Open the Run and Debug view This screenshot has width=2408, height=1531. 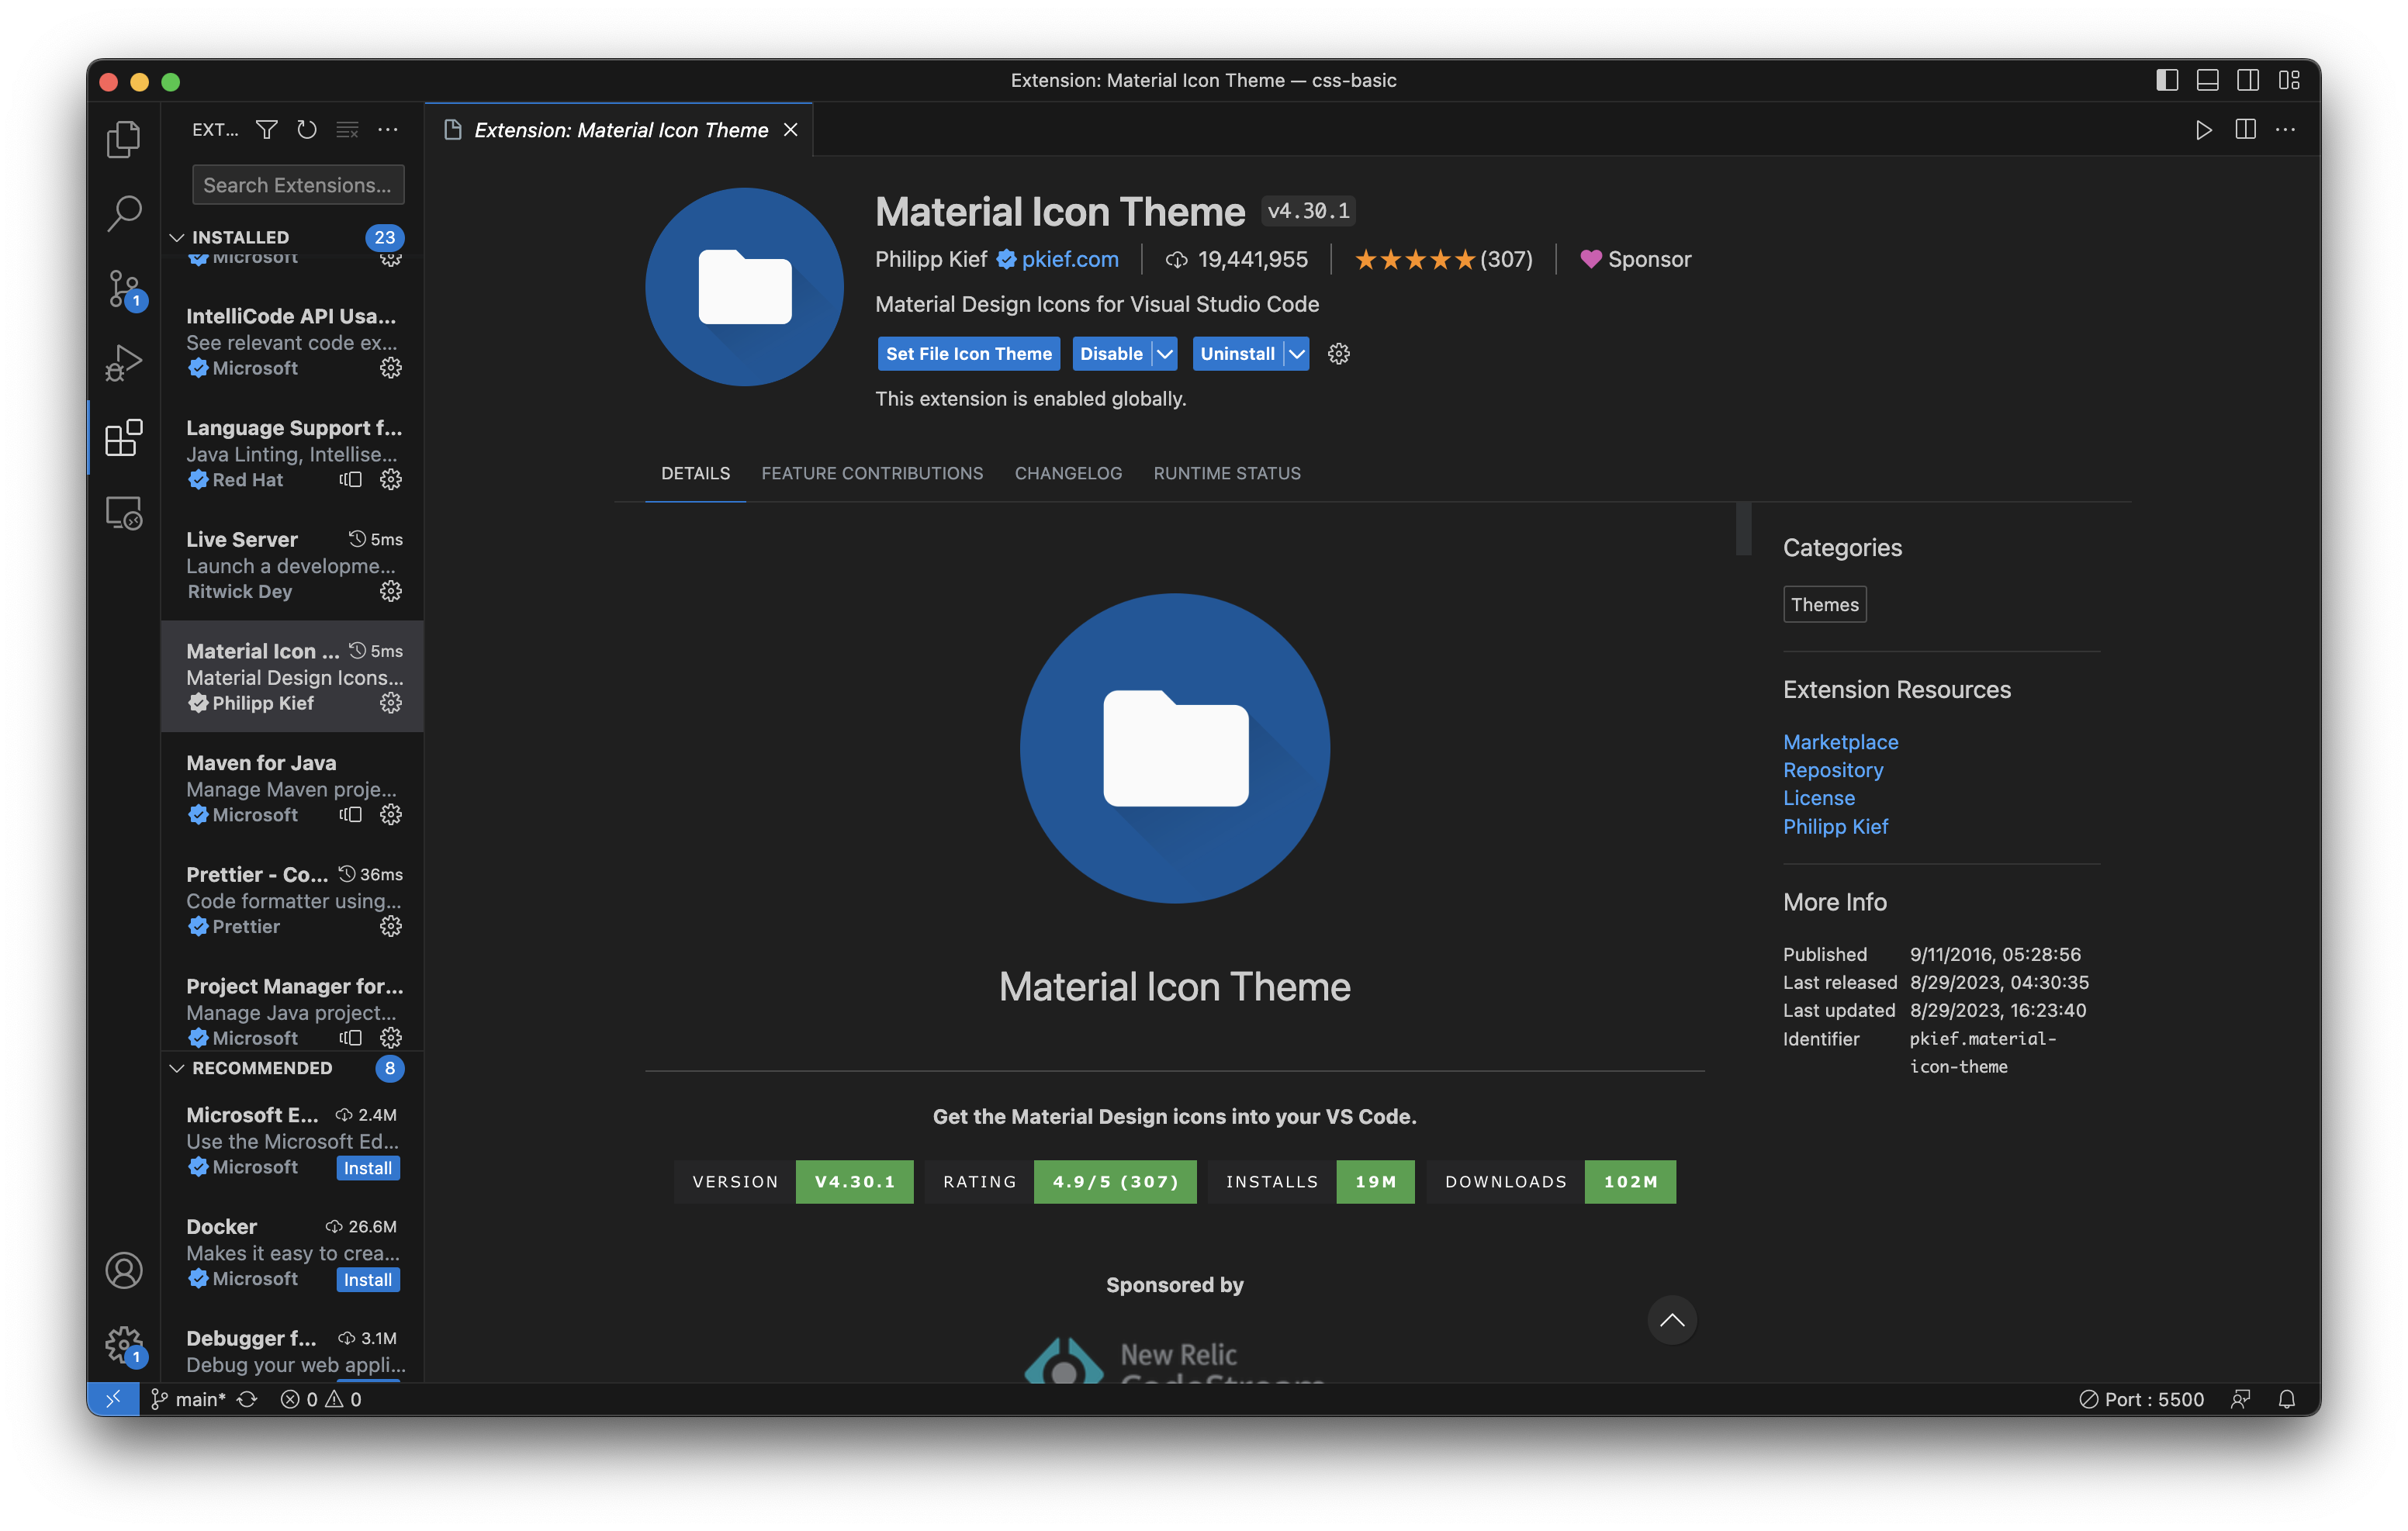[123, 362]
